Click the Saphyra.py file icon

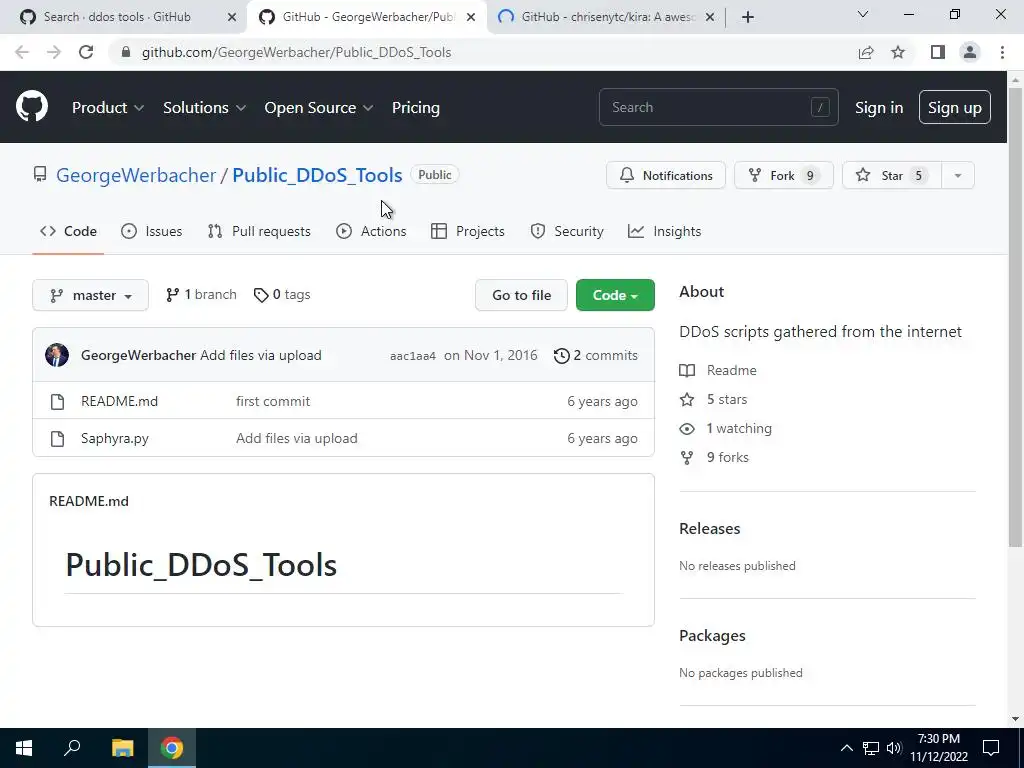coord(57,439)
